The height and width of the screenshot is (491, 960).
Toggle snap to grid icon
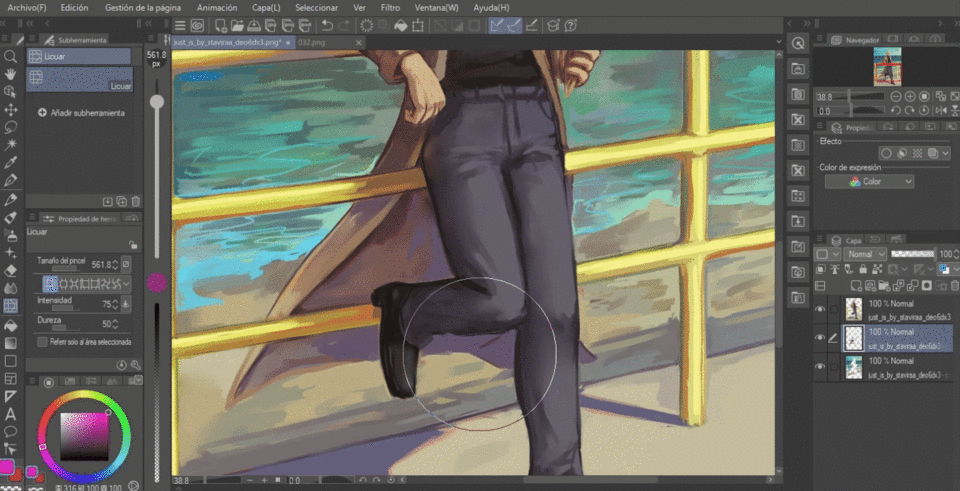tap(531, 26)
